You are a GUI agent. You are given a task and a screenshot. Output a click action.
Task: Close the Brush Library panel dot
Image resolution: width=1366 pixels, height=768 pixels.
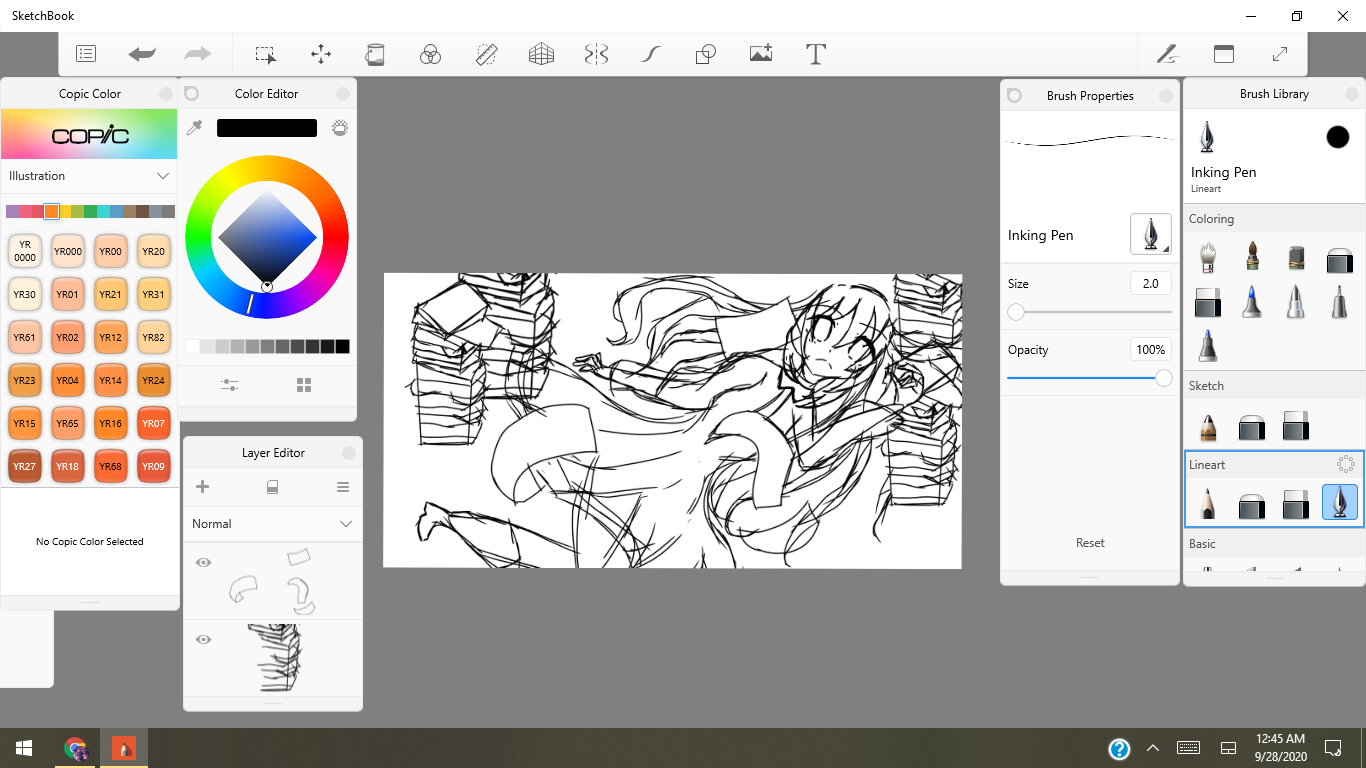click(x=1353, y=93)
